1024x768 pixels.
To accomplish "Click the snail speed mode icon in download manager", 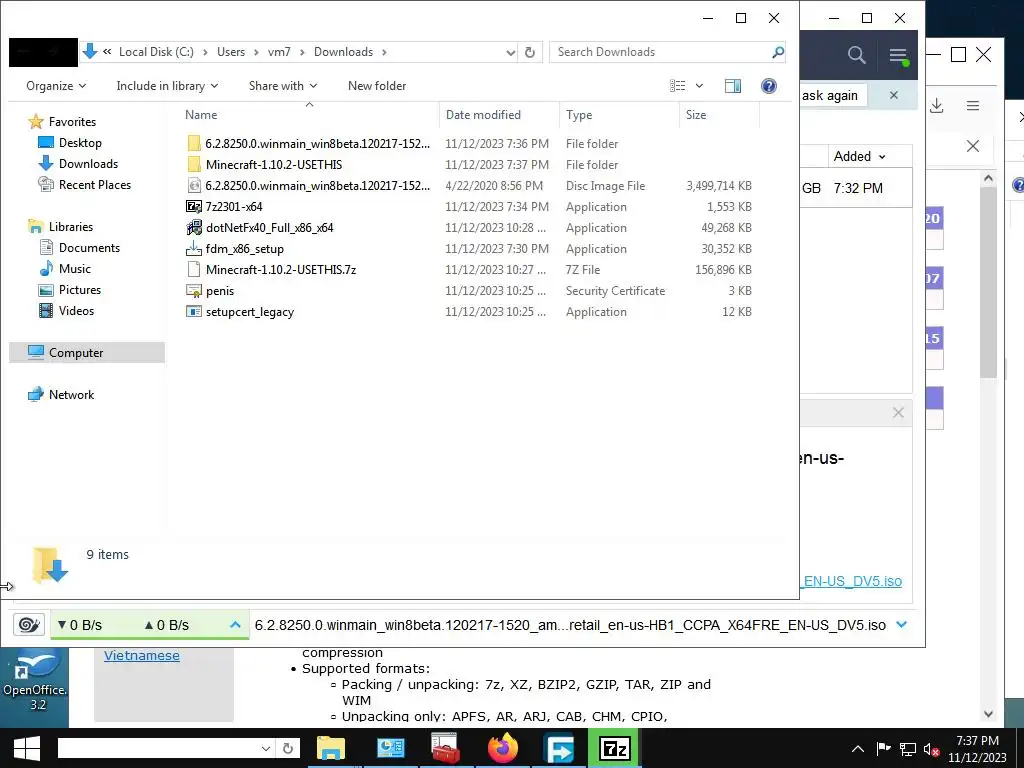I will tap(29, 625).
